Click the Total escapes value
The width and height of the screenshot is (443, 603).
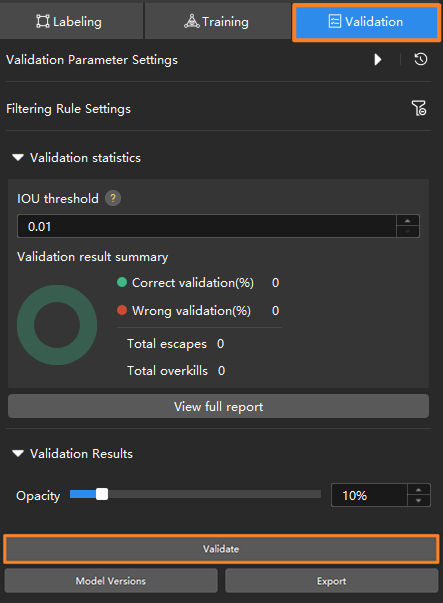coord(220,343)
